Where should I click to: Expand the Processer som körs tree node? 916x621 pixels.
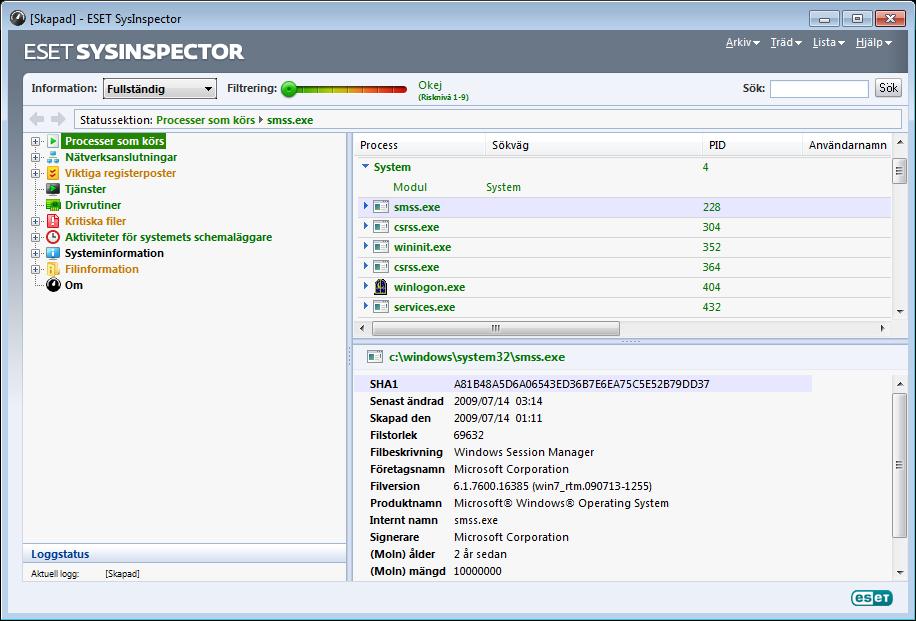pyautogui.click(x=36, y=141)
